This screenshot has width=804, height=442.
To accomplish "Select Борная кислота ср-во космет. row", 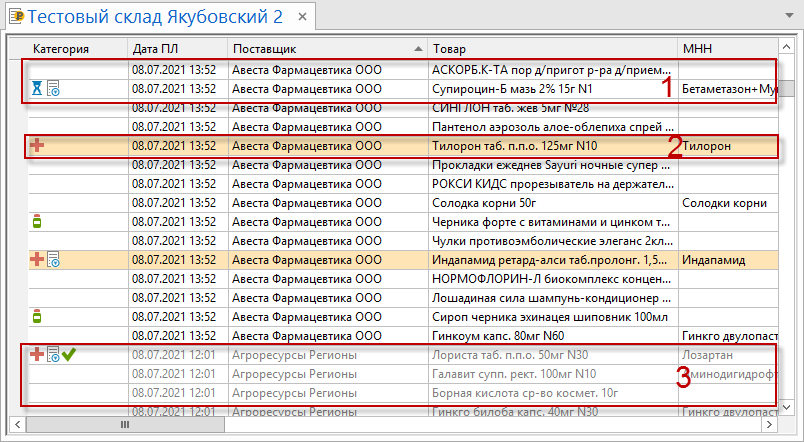I will click(404, 392).
